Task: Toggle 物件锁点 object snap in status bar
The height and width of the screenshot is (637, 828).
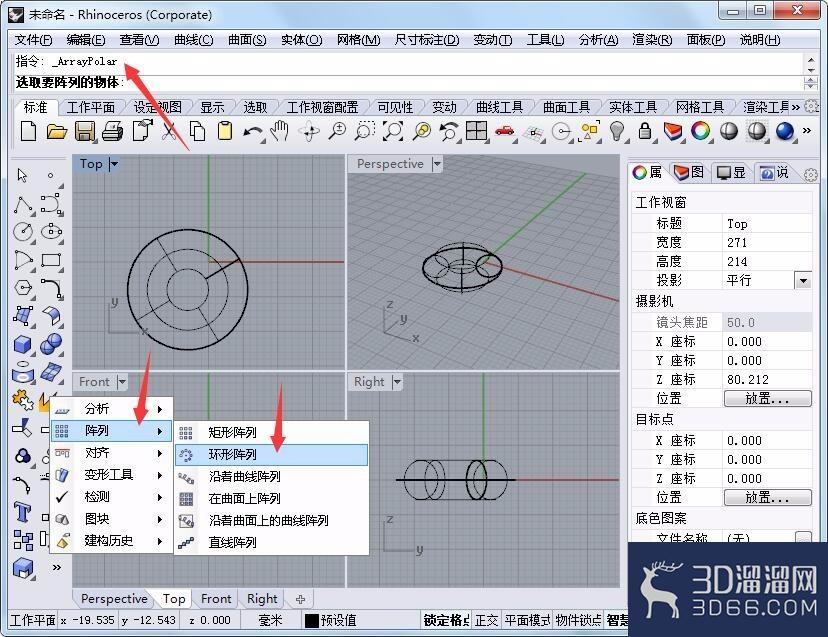Action: tap(578, 620)
